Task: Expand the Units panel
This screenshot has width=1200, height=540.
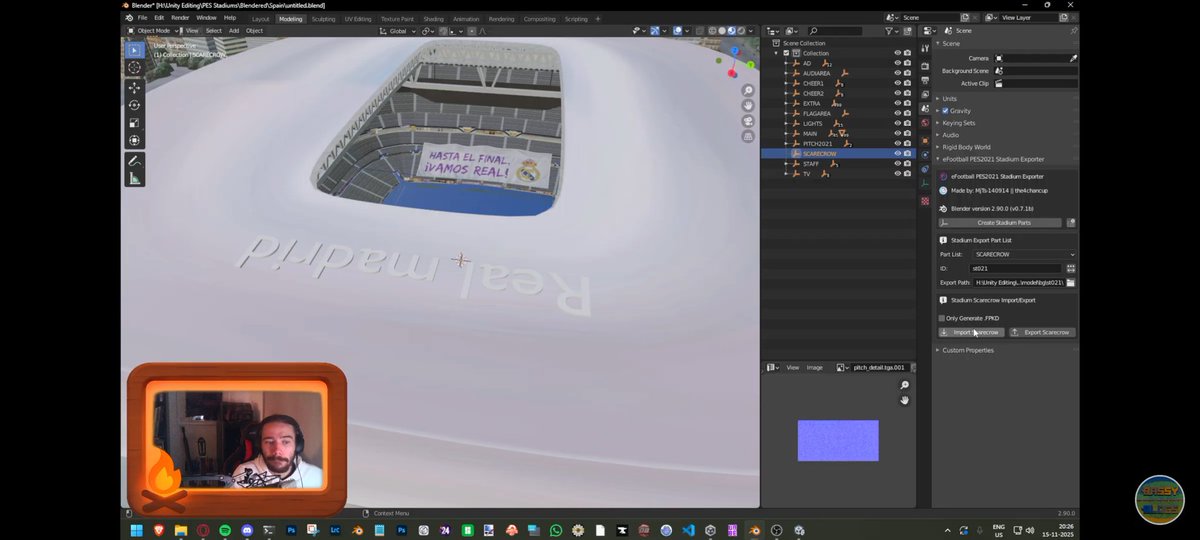Action: (949, 99)
